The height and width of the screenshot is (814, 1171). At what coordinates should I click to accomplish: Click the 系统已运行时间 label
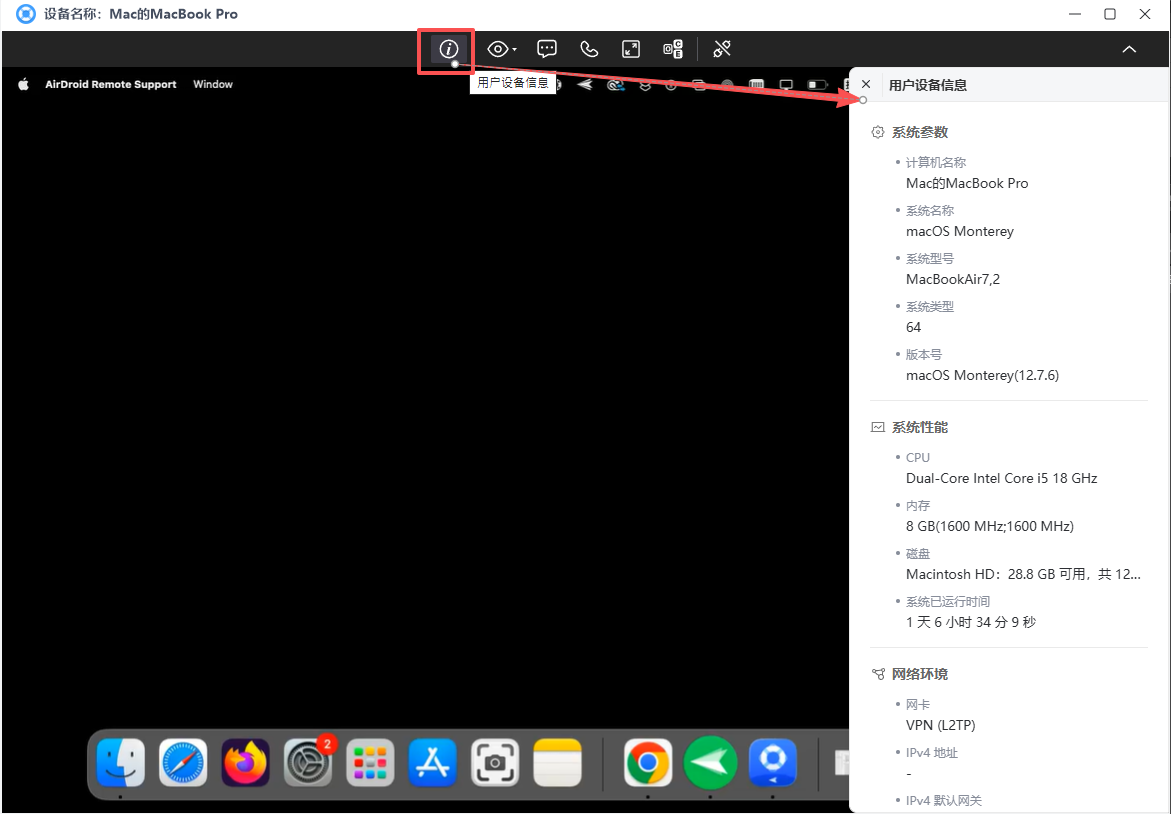click(x=948, y=602)
